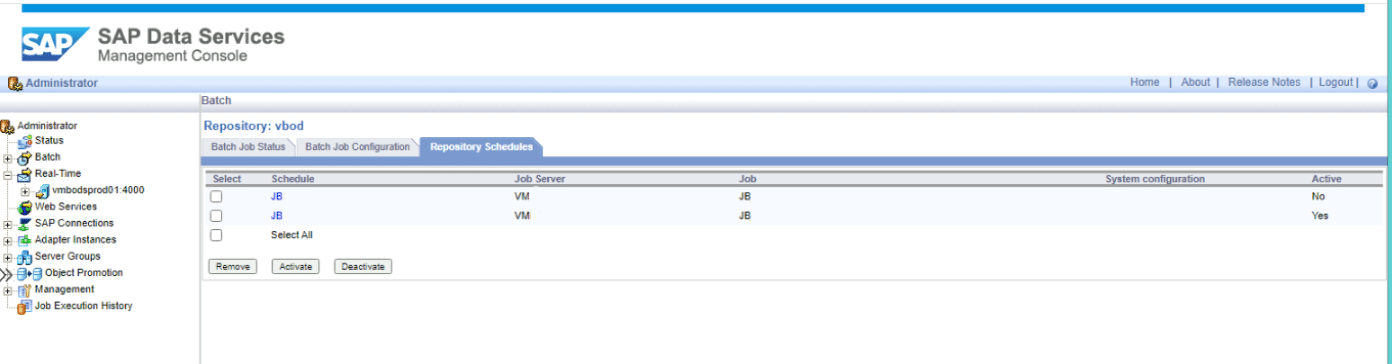Screen dimensions: 1392x364
Task: Open the JB schedule link with Active Yes
Action: [277, 216]
